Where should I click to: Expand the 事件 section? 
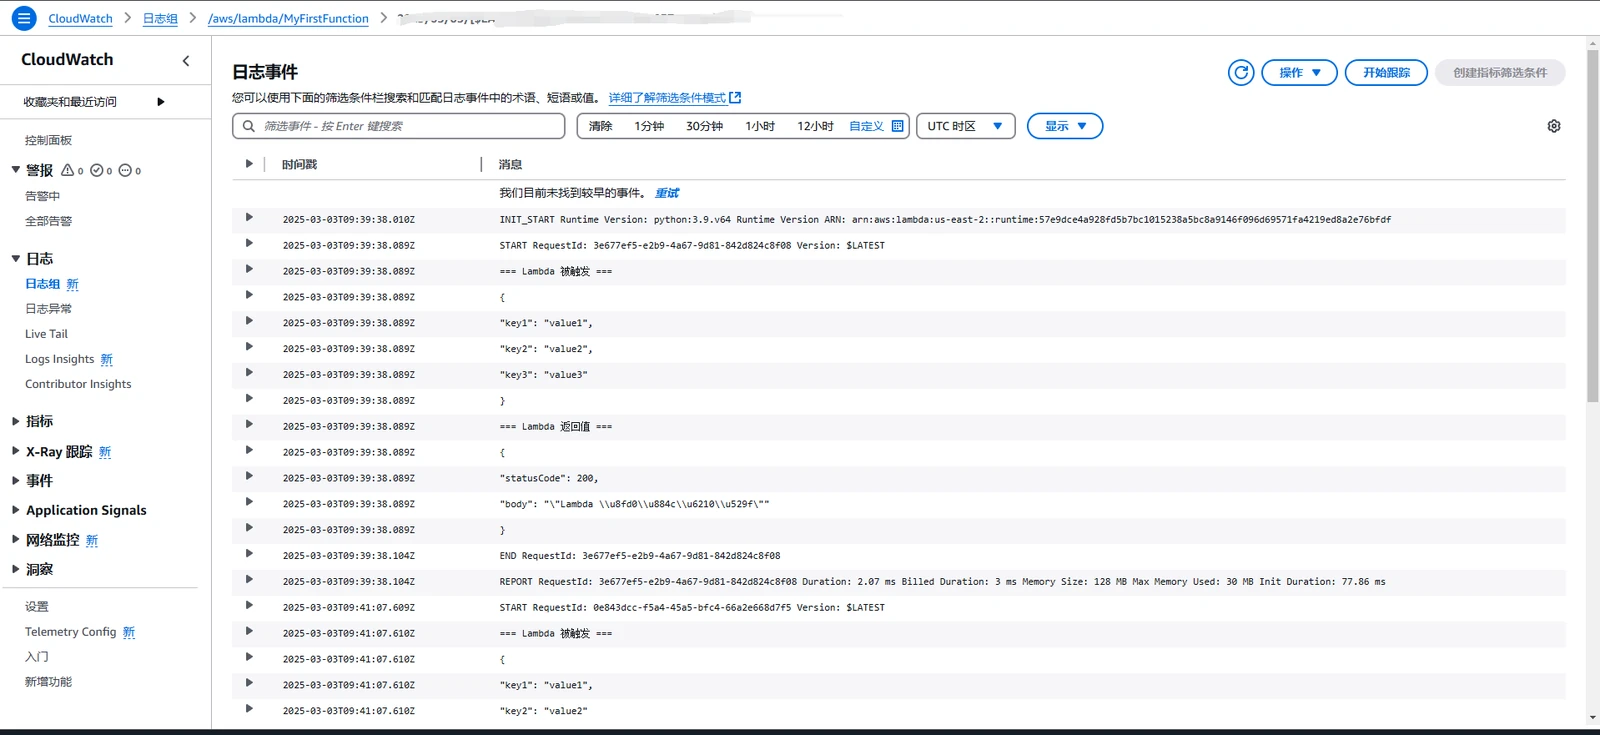point(16,480)
